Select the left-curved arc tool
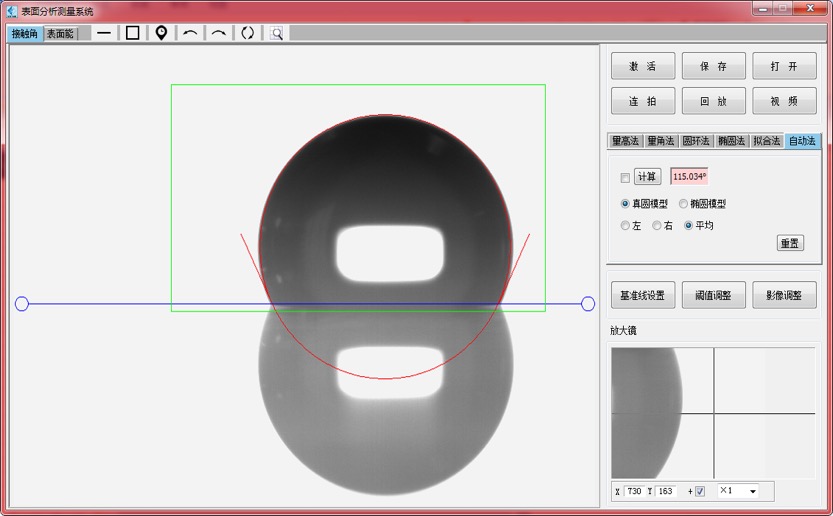The image size is (833, 516). (x=190, y=33)
